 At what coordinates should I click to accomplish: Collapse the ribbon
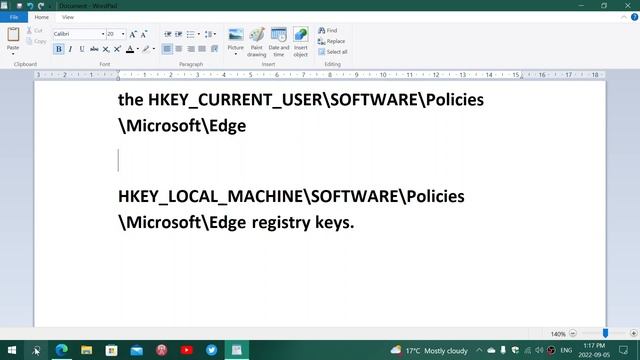click(x=624, y=17)
